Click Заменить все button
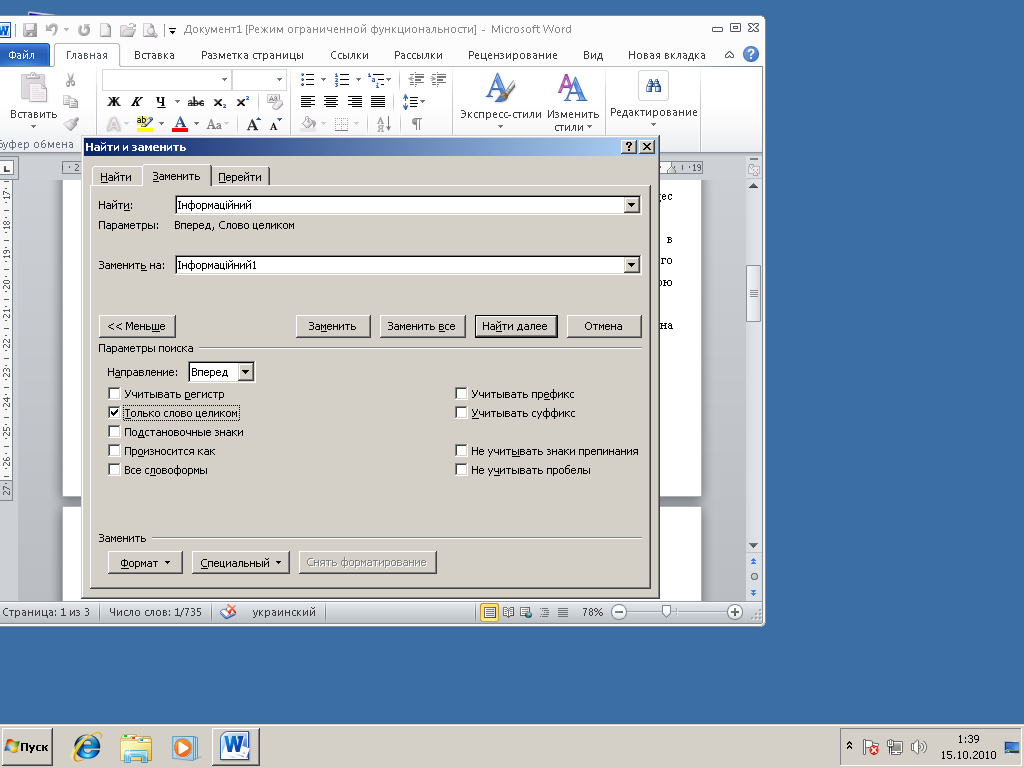The height and width of the screenshot is (768, 1024). 421,326
